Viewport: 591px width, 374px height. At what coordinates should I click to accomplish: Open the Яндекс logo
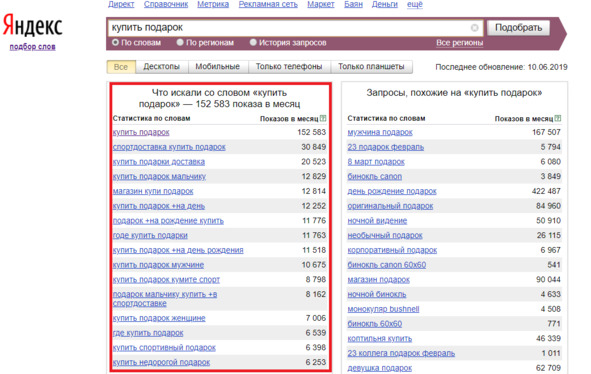[33, 26]
